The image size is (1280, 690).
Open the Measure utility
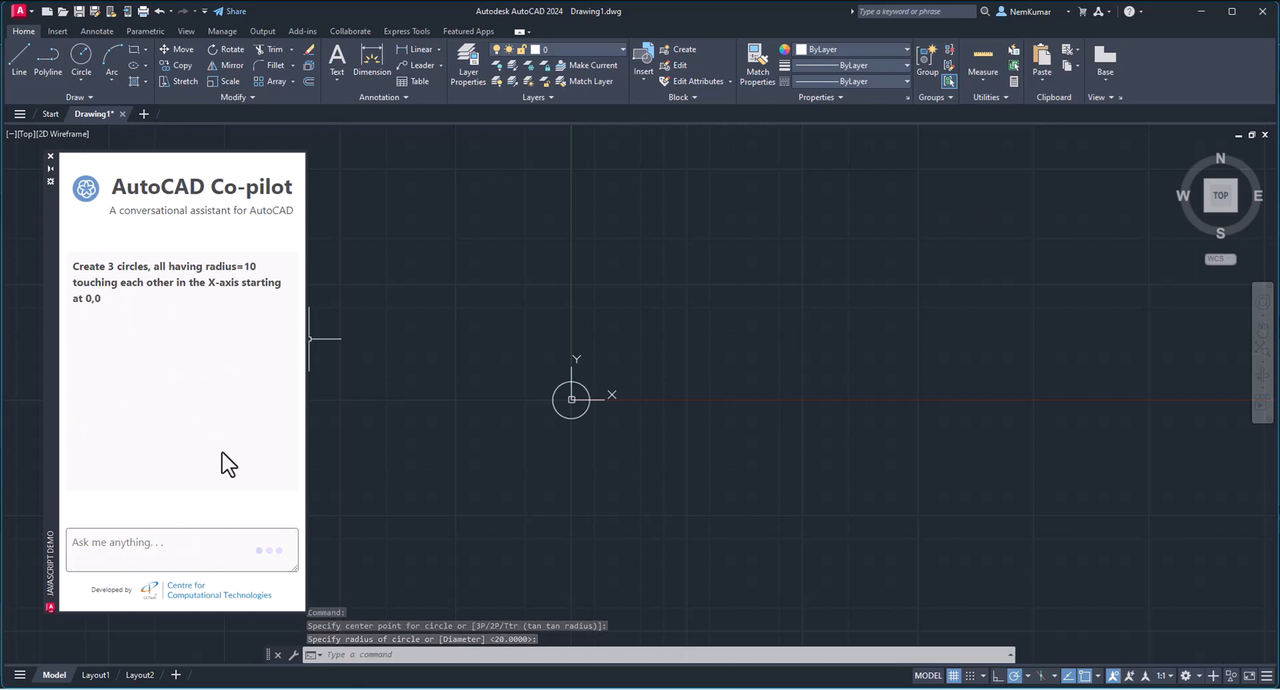(x=983, y=60)
